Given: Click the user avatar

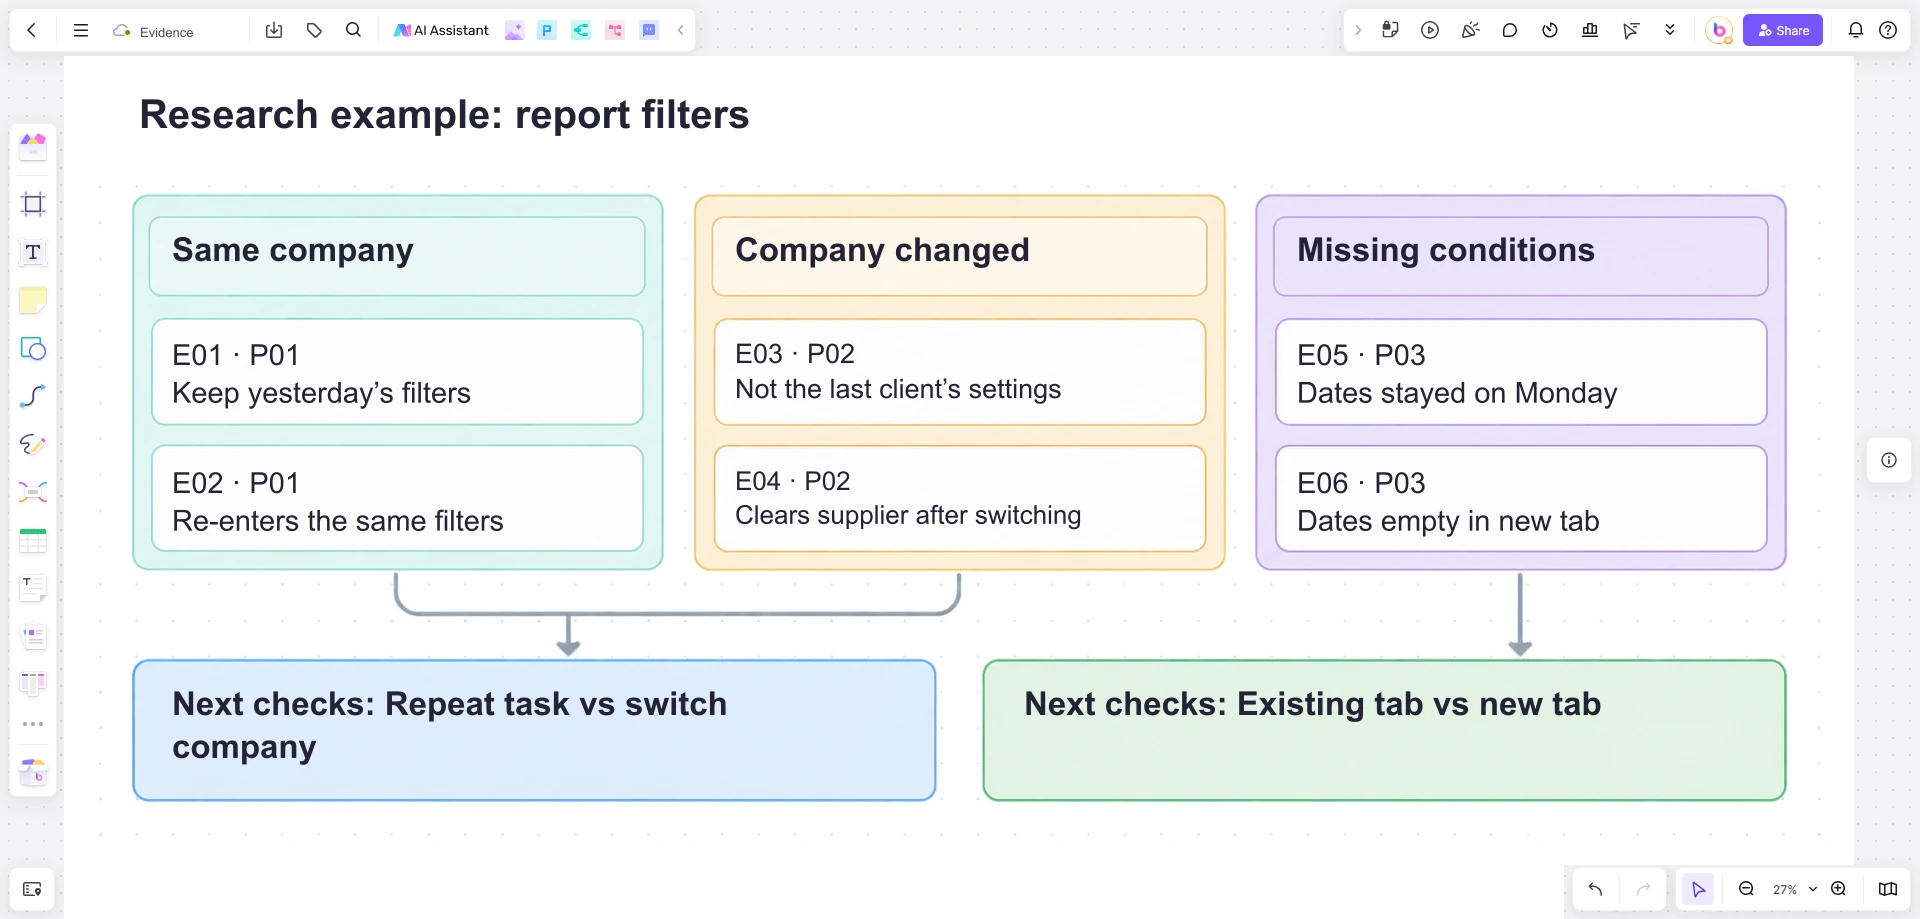Looking at the screenshot, I should click(1719, 30).
